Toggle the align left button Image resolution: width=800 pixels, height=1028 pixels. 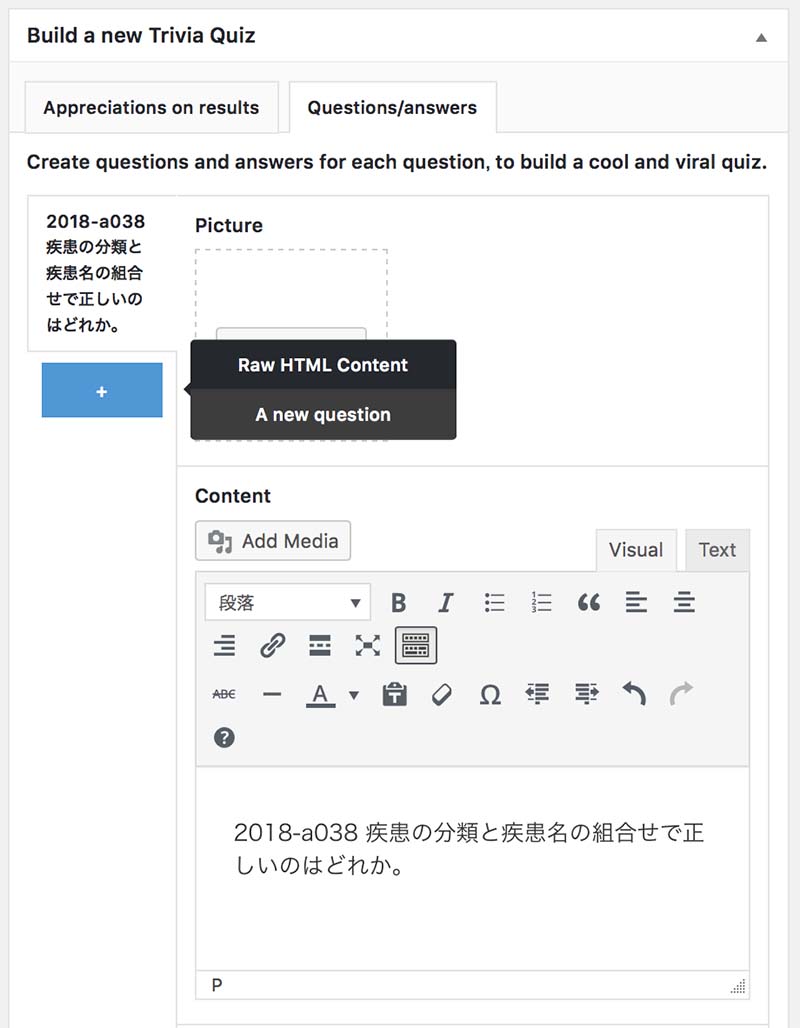636,603
